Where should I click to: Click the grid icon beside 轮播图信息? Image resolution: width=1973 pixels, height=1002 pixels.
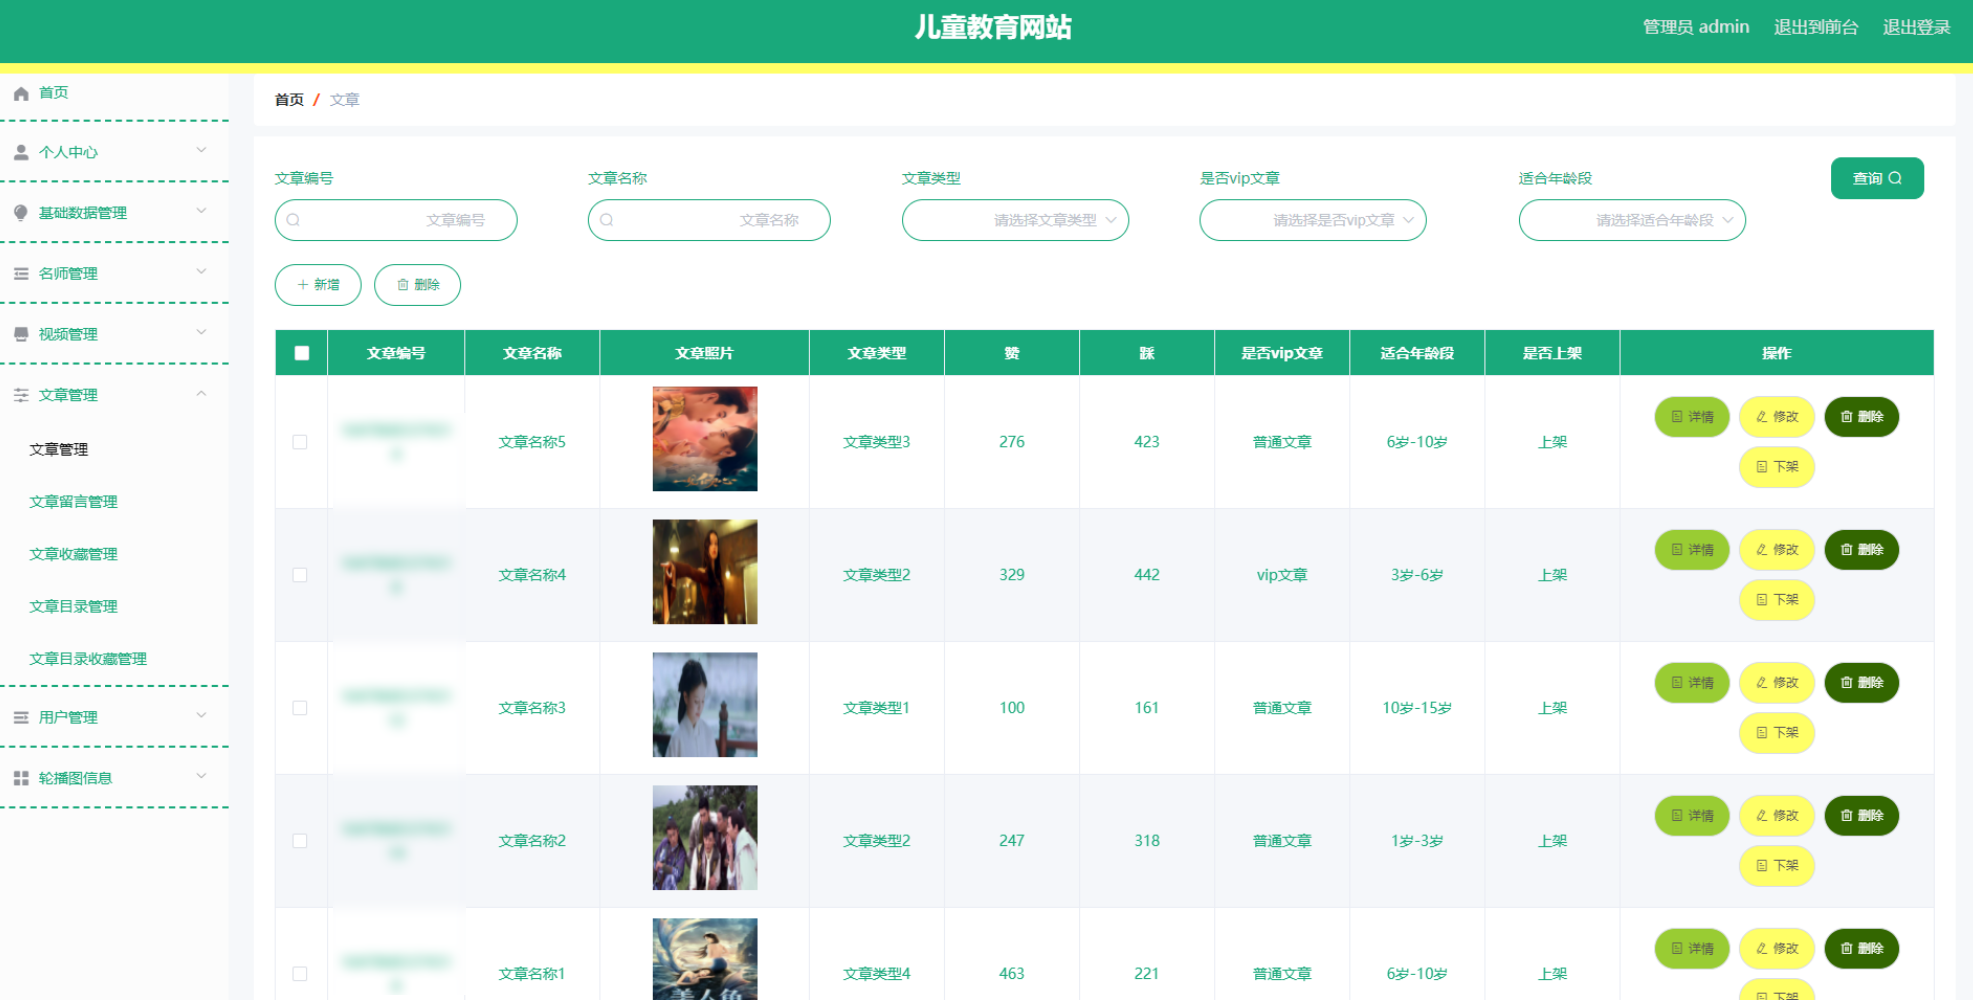tap(21, 778)
